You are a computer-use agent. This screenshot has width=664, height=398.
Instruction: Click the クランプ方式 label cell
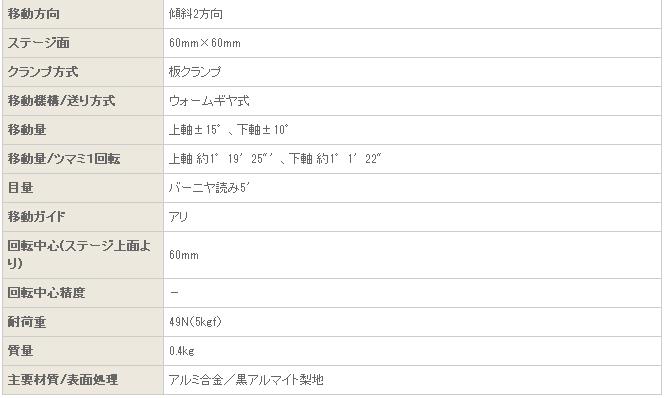click(83, 72)
